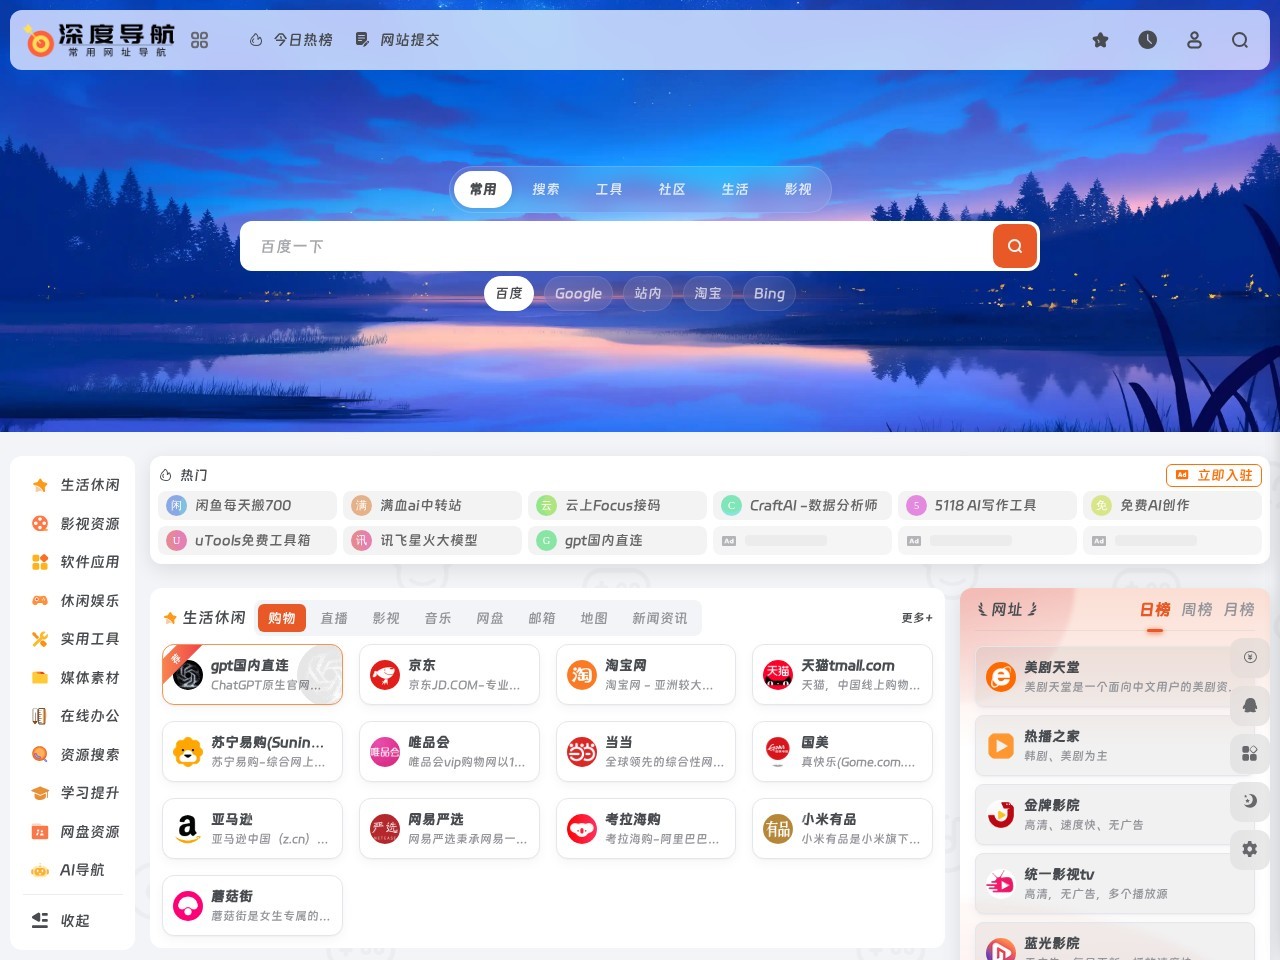Open the 小米有品 card
This screenshot has height=960, width=1280.
point(842,829)
